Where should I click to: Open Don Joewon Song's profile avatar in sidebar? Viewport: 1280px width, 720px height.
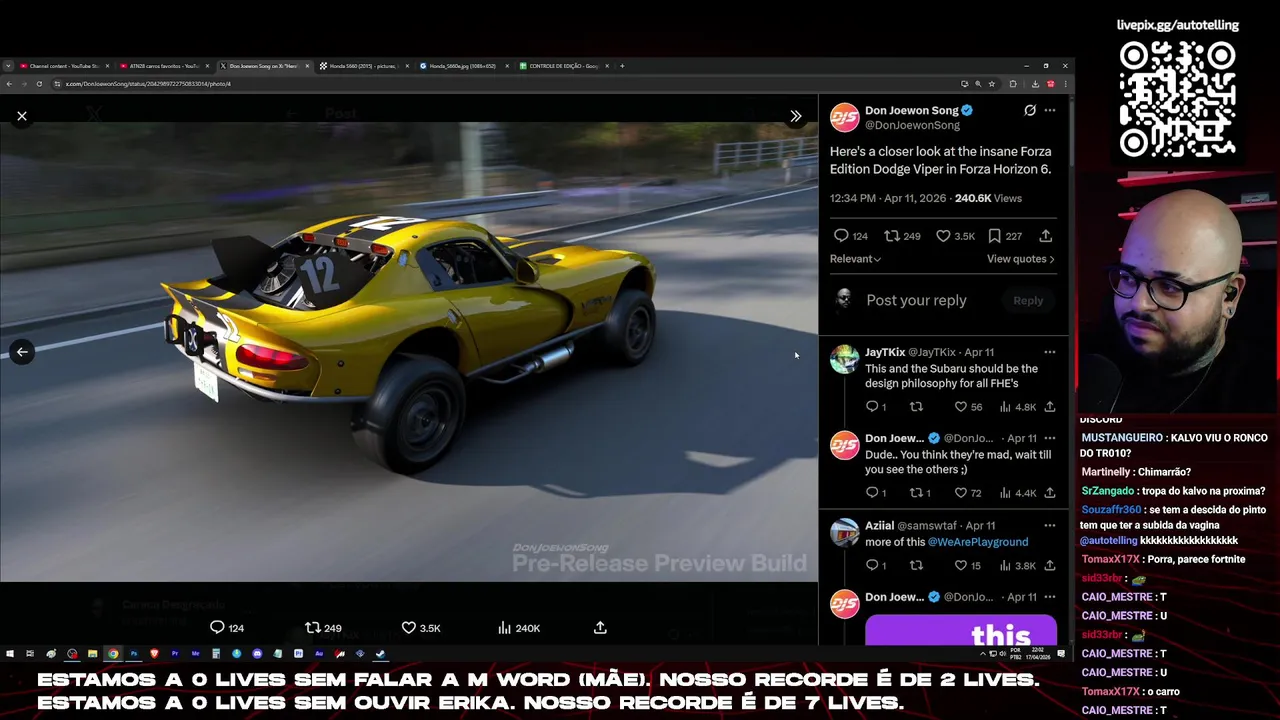click(845, 117)
